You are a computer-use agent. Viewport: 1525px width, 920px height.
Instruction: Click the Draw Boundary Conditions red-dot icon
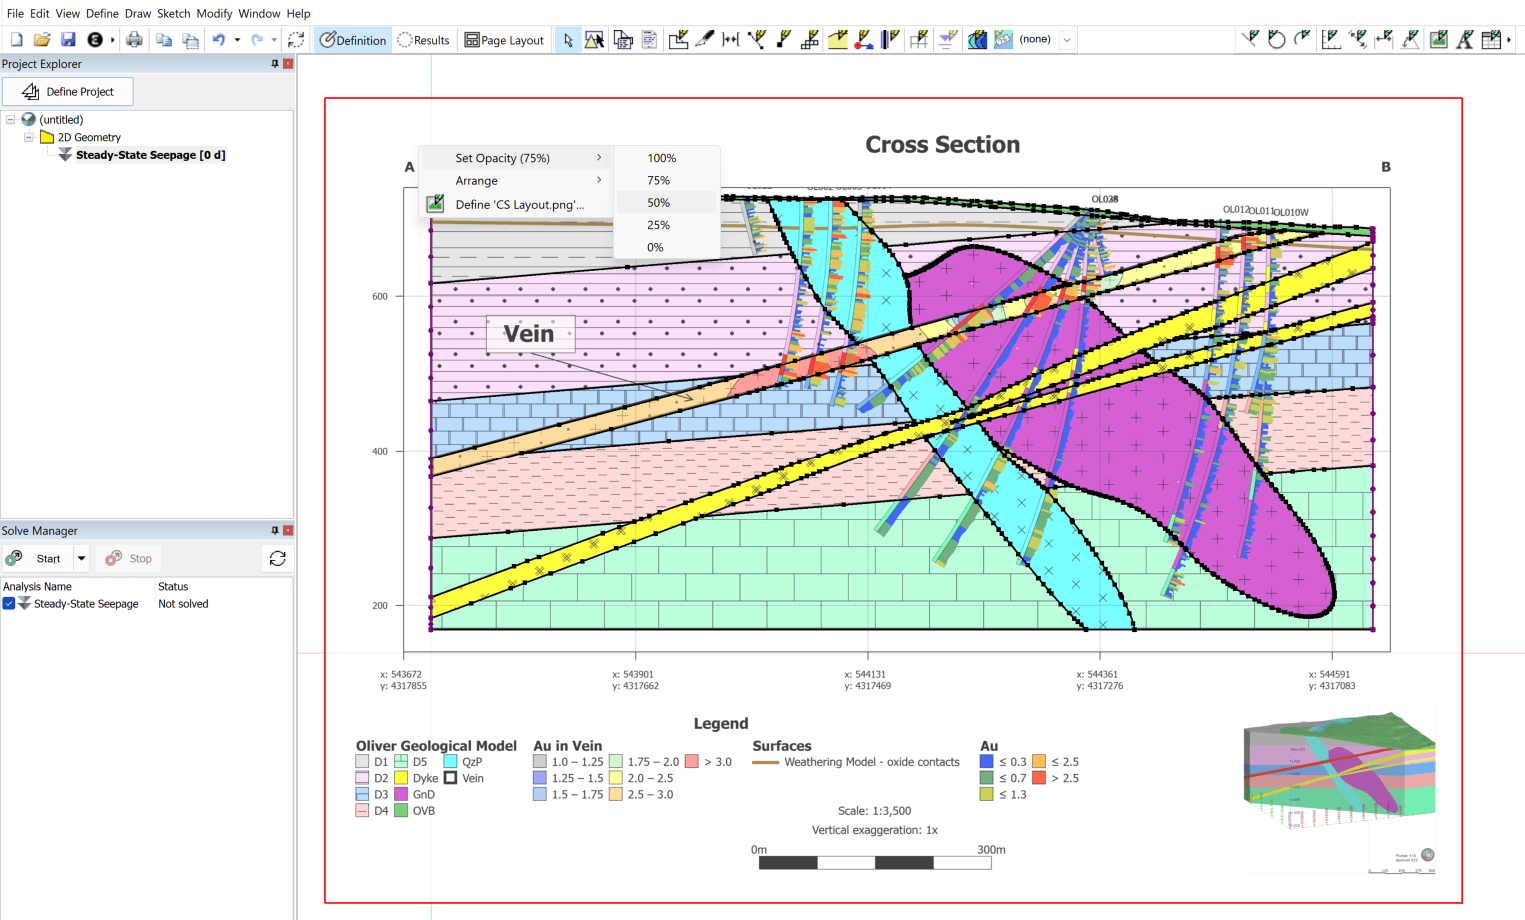coord(864,40)
